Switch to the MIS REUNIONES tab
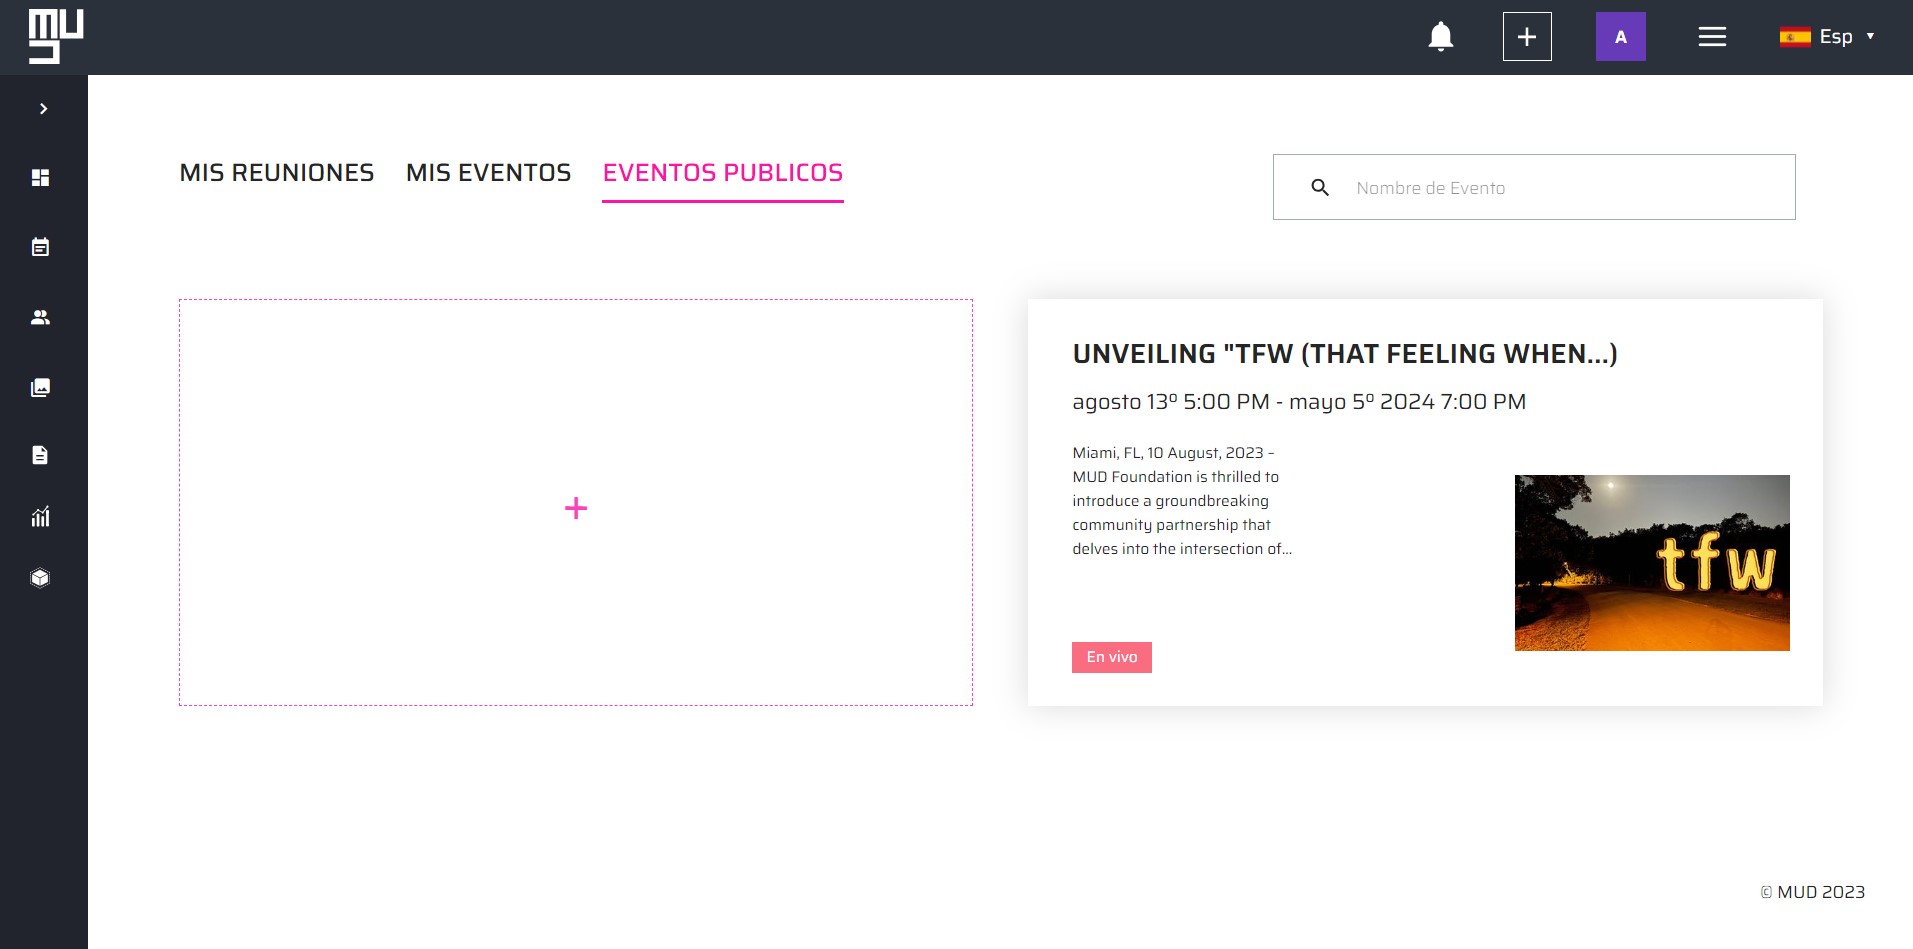1913x949 pixels. point(277,173)
